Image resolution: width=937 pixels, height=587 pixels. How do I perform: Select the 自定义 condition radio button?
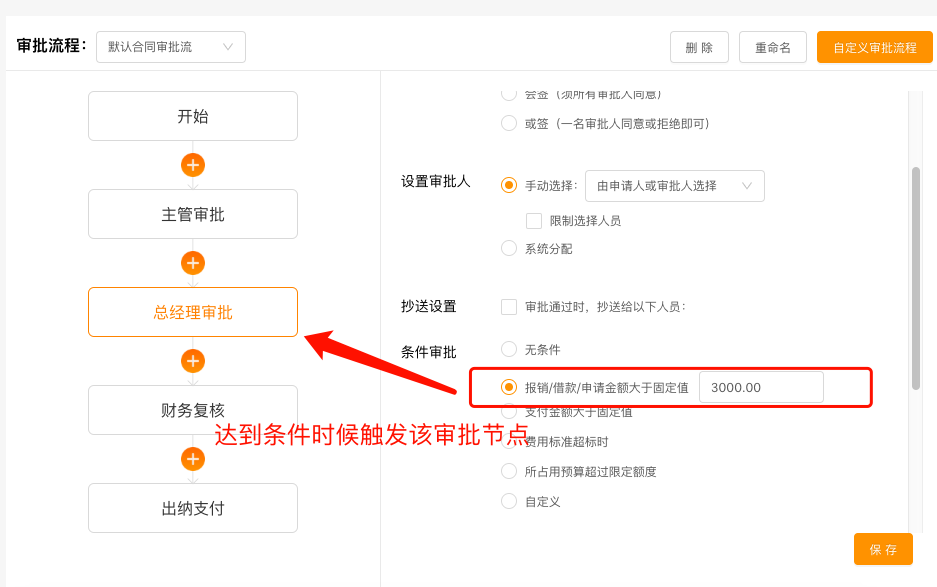click(509, 501)
